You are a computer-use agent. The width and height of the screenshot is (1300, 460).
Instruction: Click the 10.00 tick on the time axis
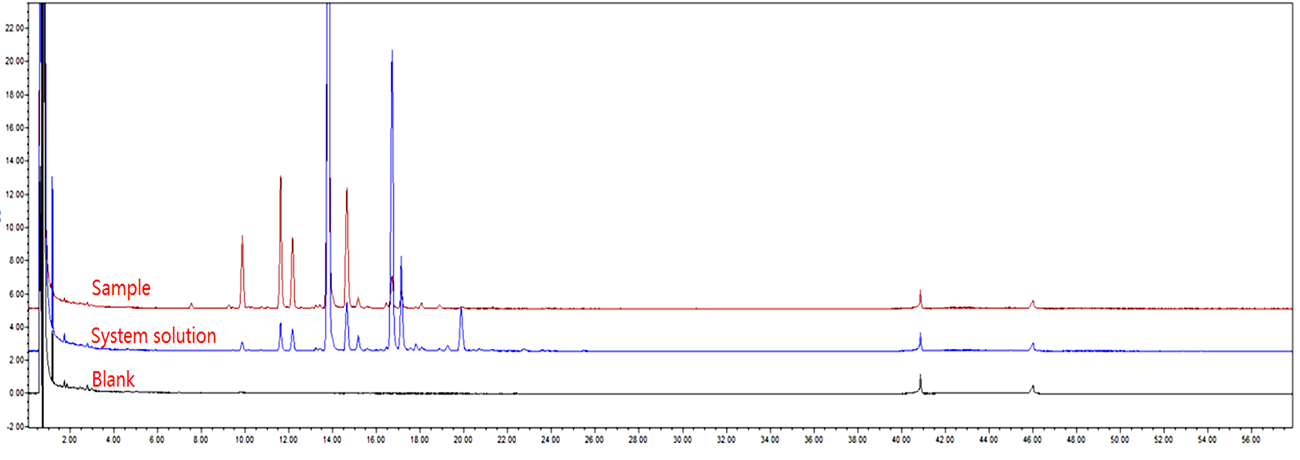coord(244,438)
